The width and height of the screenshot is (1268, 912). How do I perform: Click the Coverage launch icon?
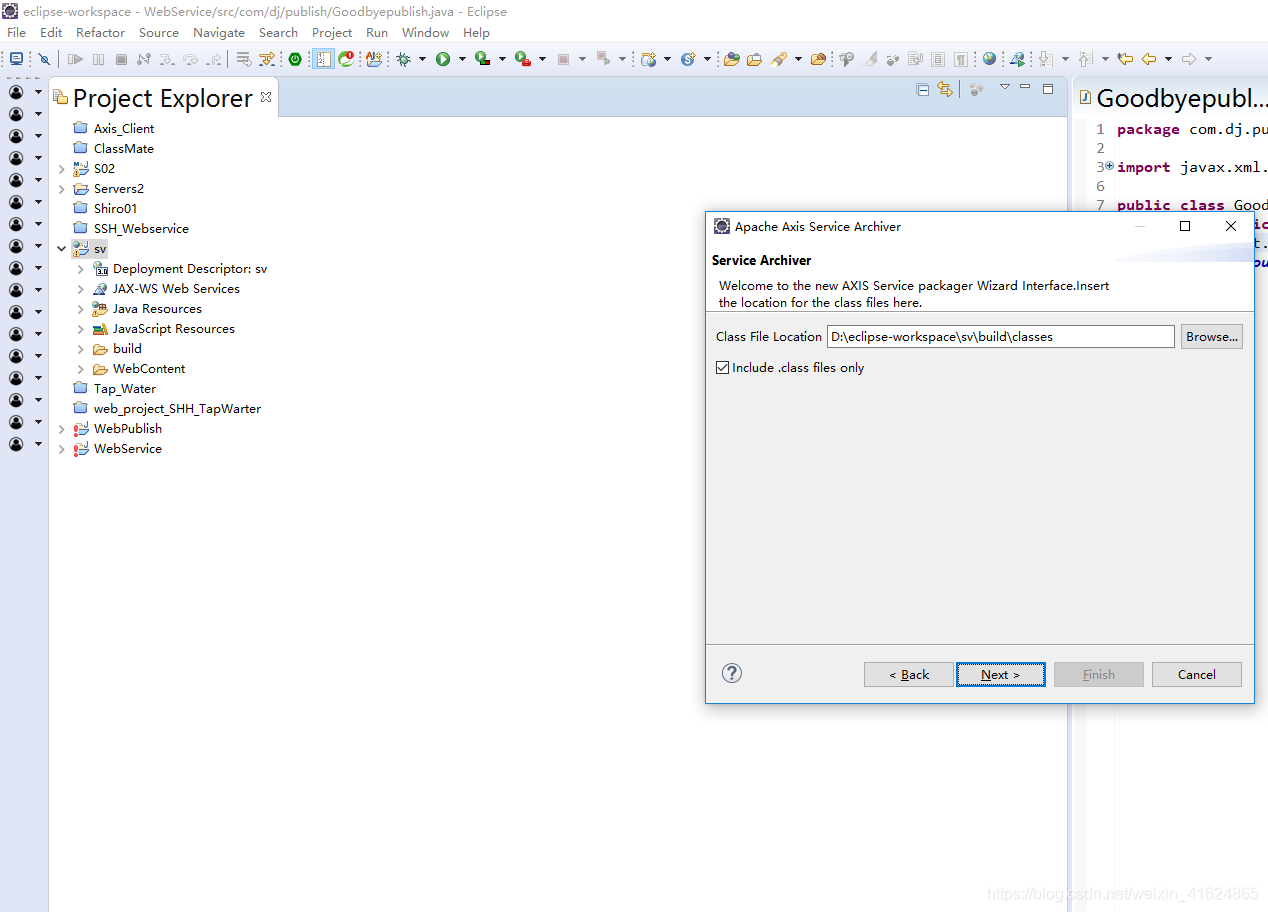point(482,59)
